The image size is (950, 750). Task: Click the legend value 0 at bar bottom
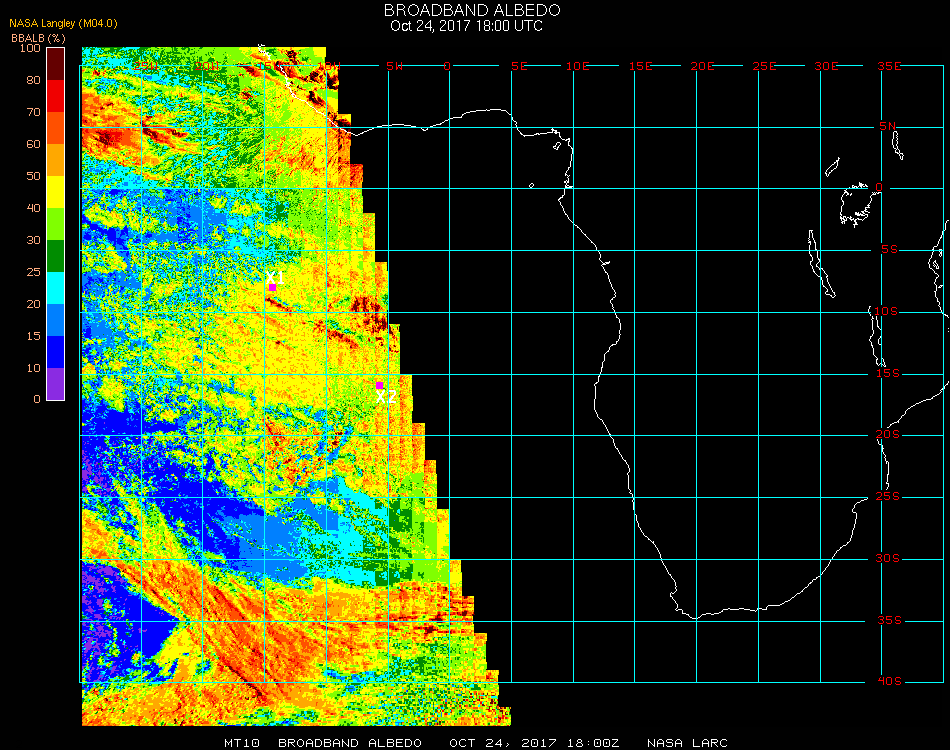click(x=37, y=399)
